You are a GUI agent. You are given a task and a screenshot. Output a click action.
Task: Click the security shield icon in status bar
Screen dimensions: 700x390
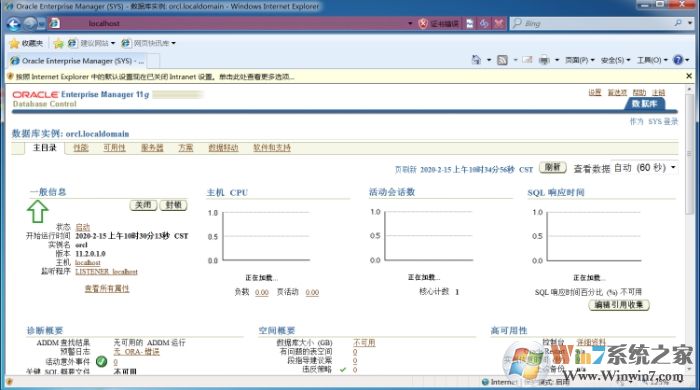point(9,382)
